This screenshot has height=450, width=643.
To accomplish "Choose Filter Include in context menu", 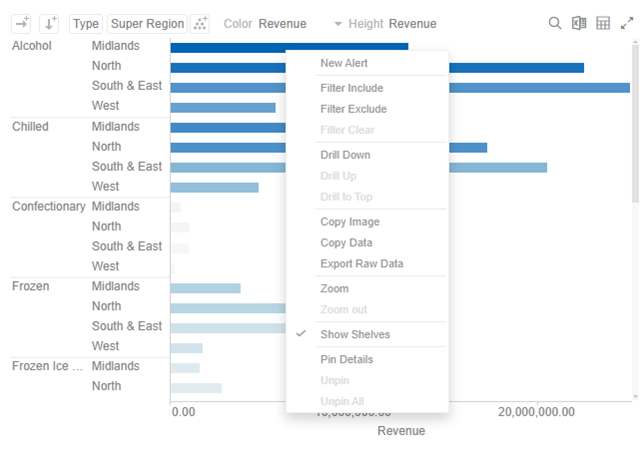I will pos(351,88).
